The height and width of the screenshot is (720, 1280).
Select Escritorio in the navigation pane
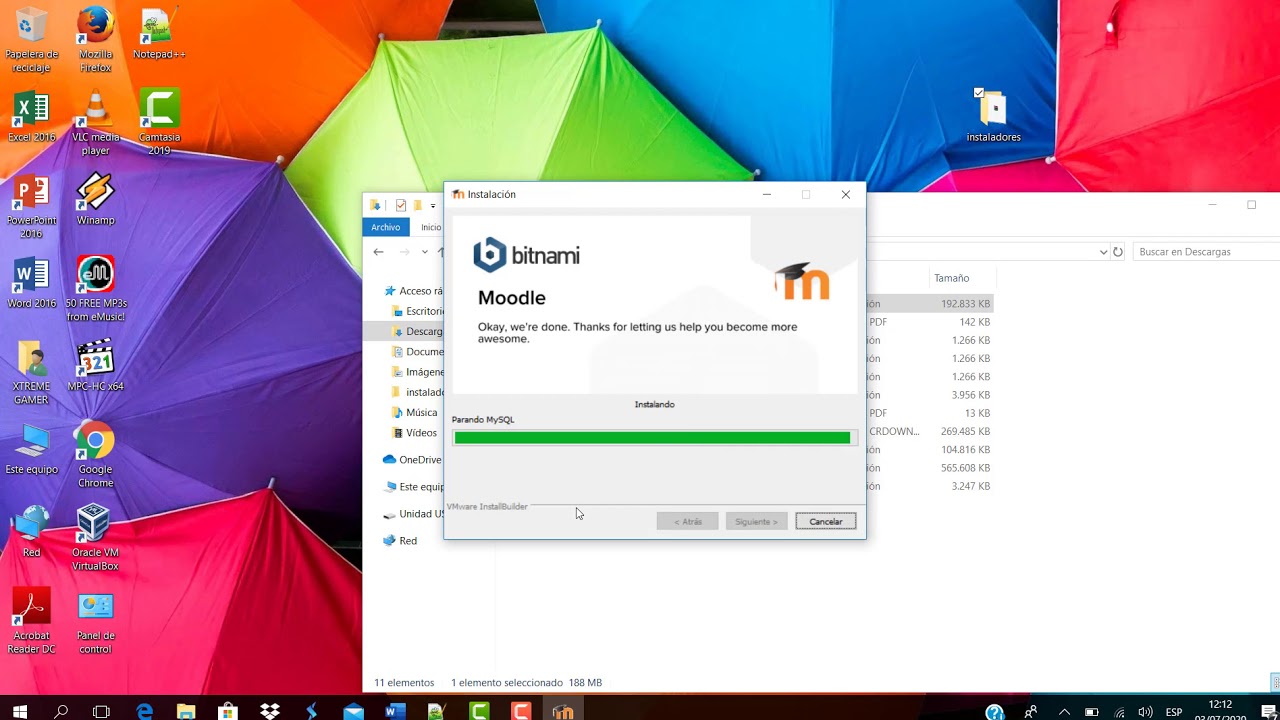coord(418,311)
